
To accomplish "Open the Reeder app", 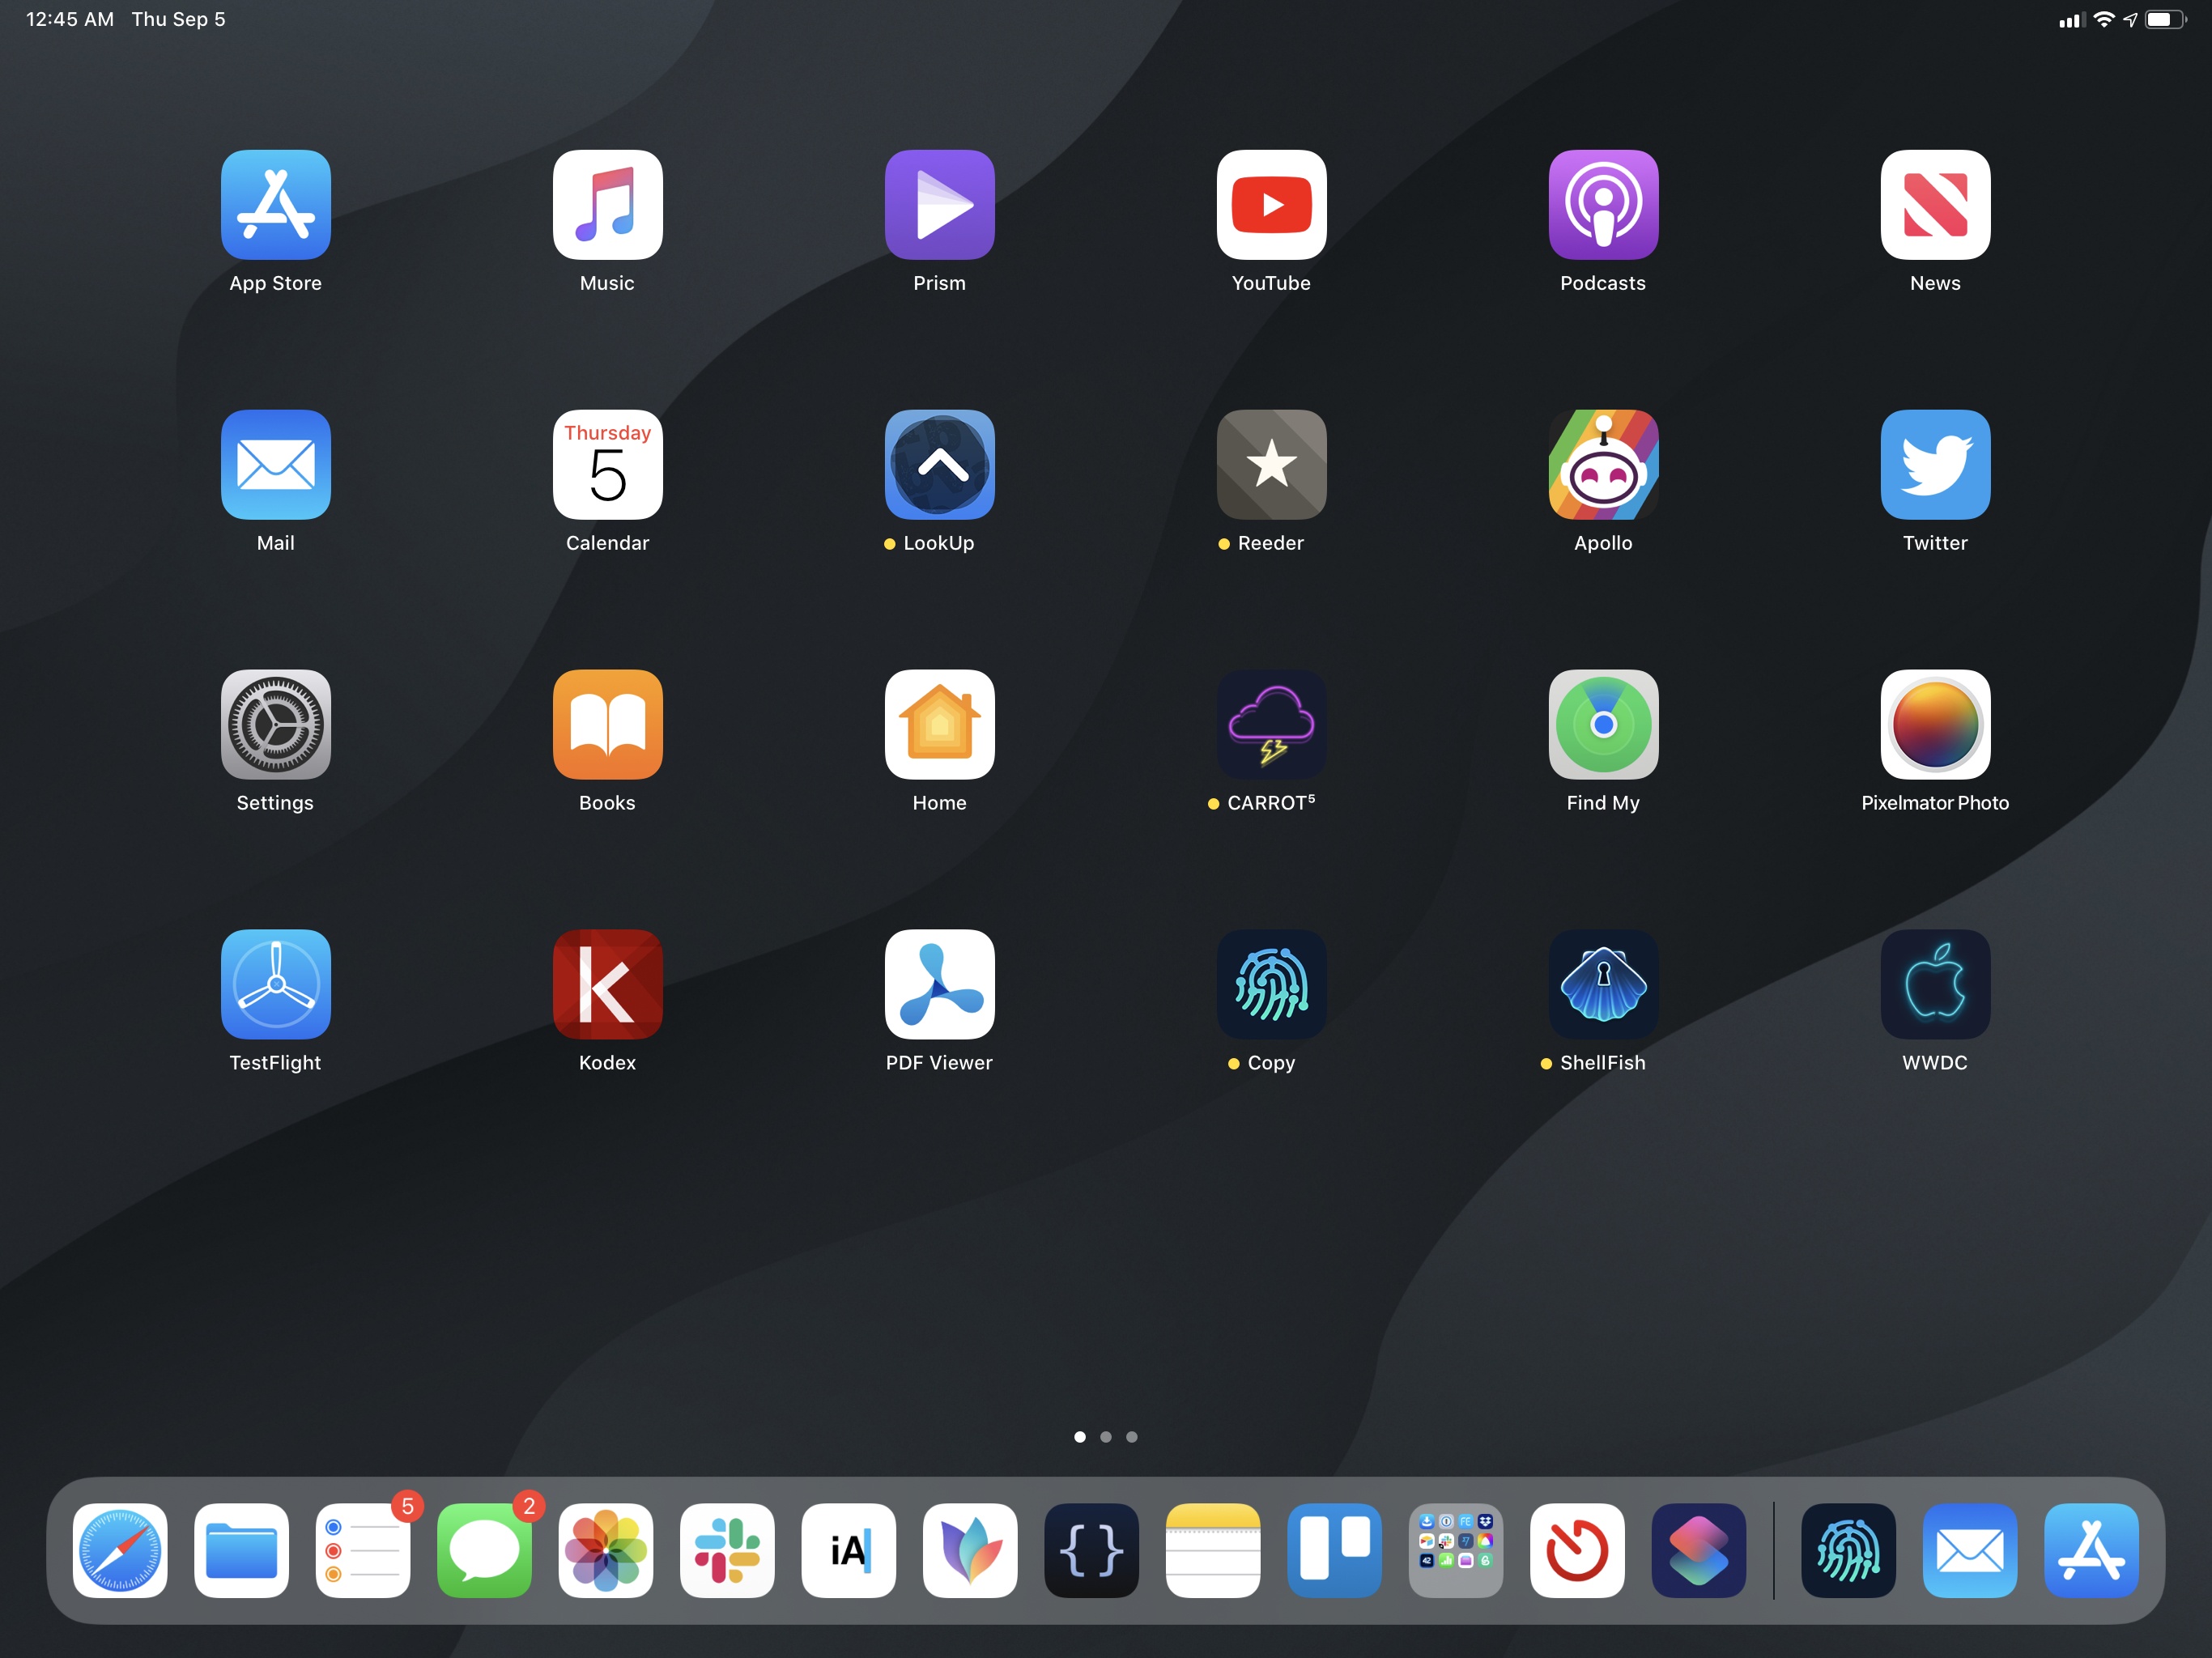I will point(1272,465).
